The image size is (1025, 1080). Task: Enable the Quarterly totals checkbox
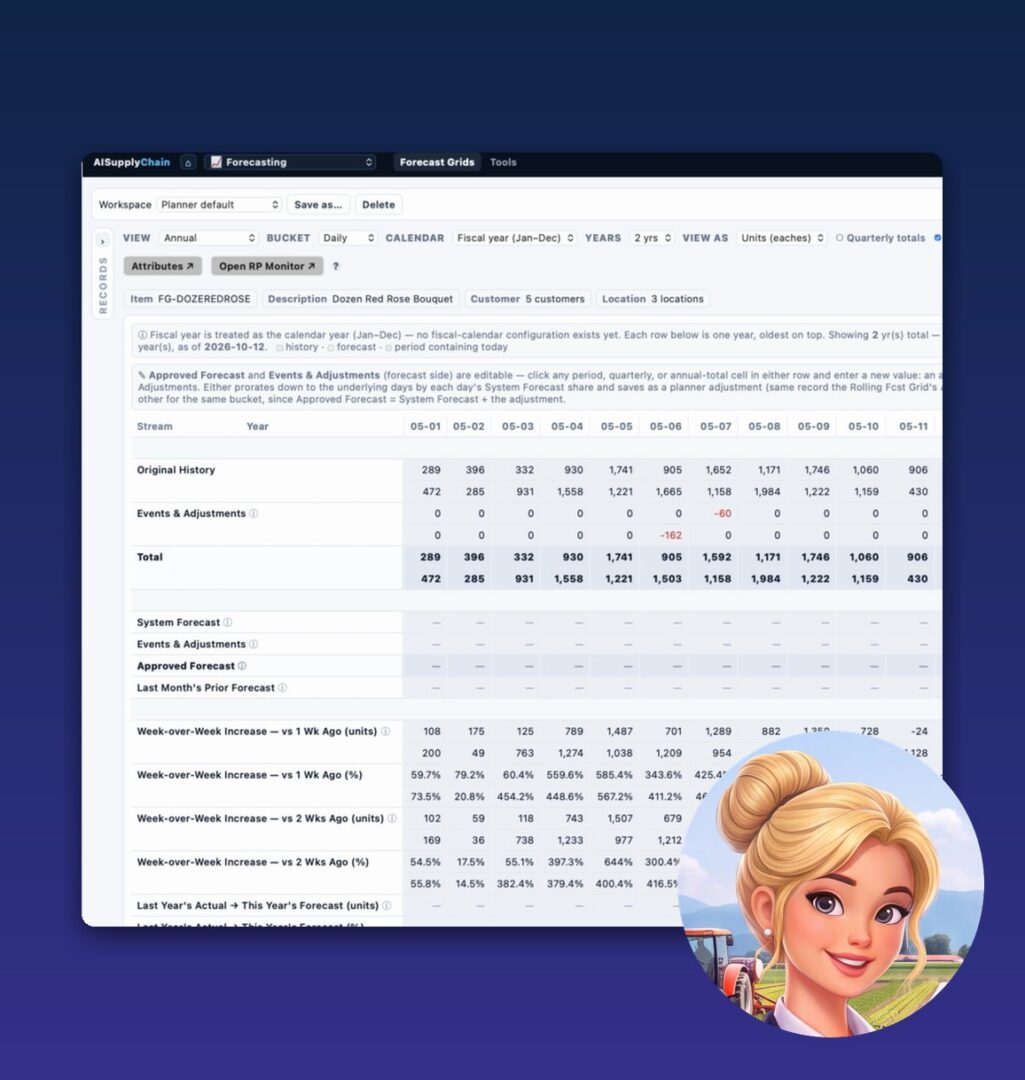point(840,238)
